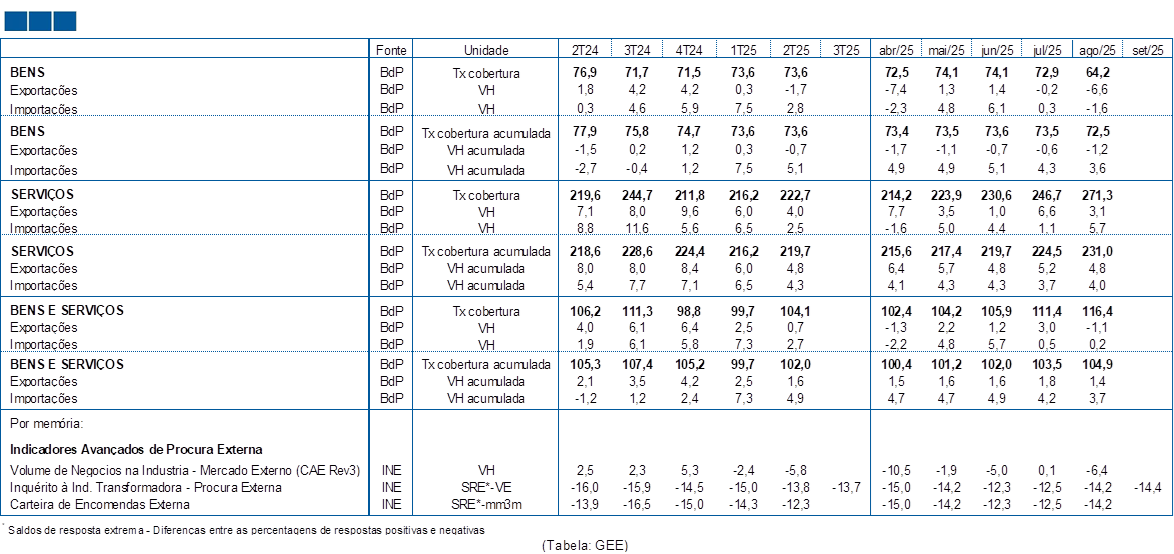1174x554 pixels.
Task: Click the mai/25 column header
Action: pos(947,49)
